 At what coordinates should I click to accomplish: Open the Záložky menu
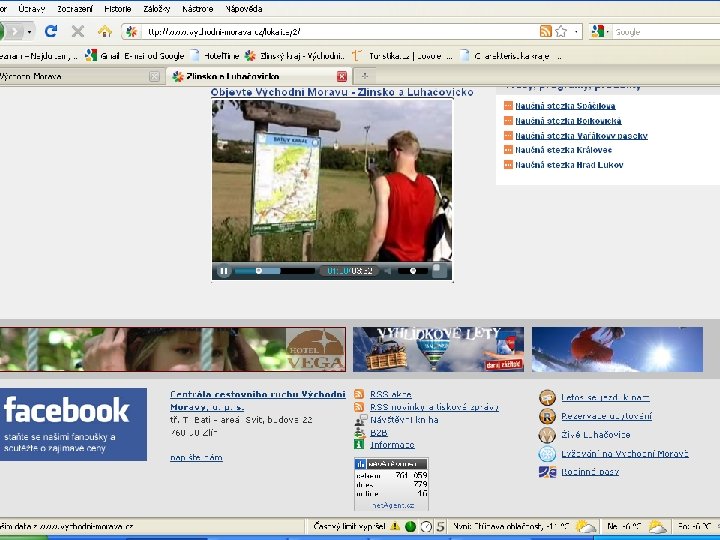point(157,9)
